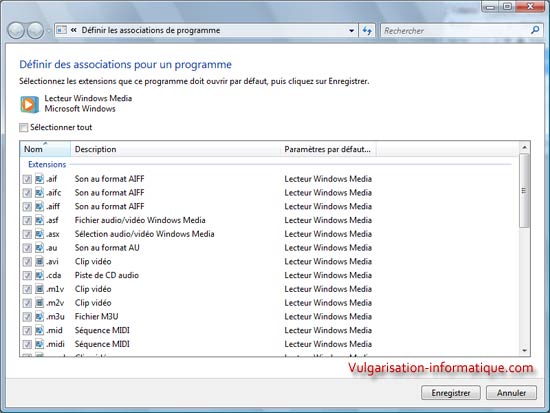Screen dimensions: 550x413
Task: Click the Lecteur Windows Media program icon
Action: tap(29, 104)
